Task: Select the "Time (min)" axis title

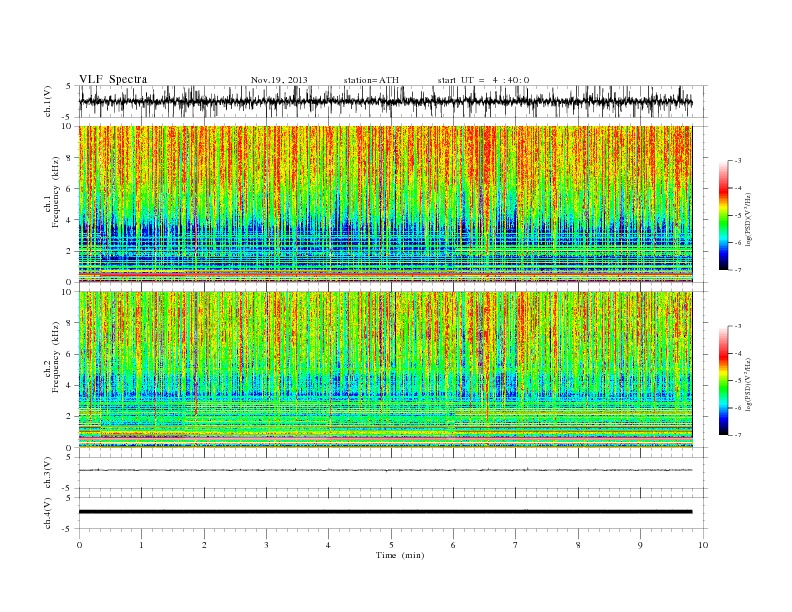Action: coord(400,555)
